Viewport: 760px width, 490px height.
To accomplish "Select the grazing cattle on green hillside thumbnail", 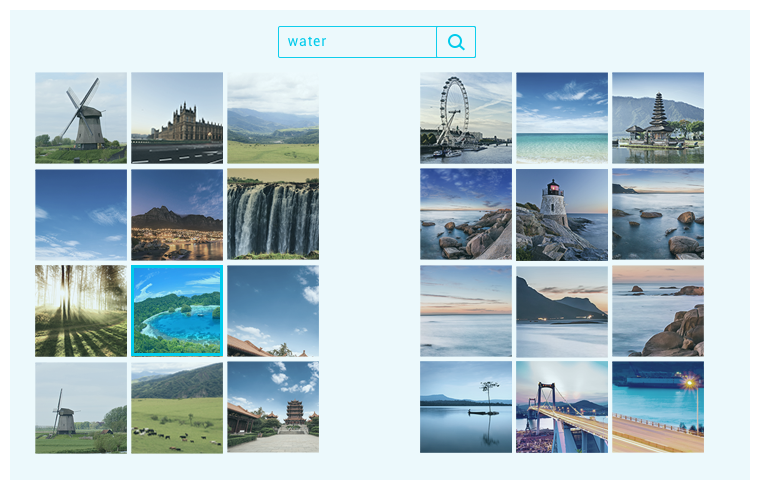I will coord(177,407).
